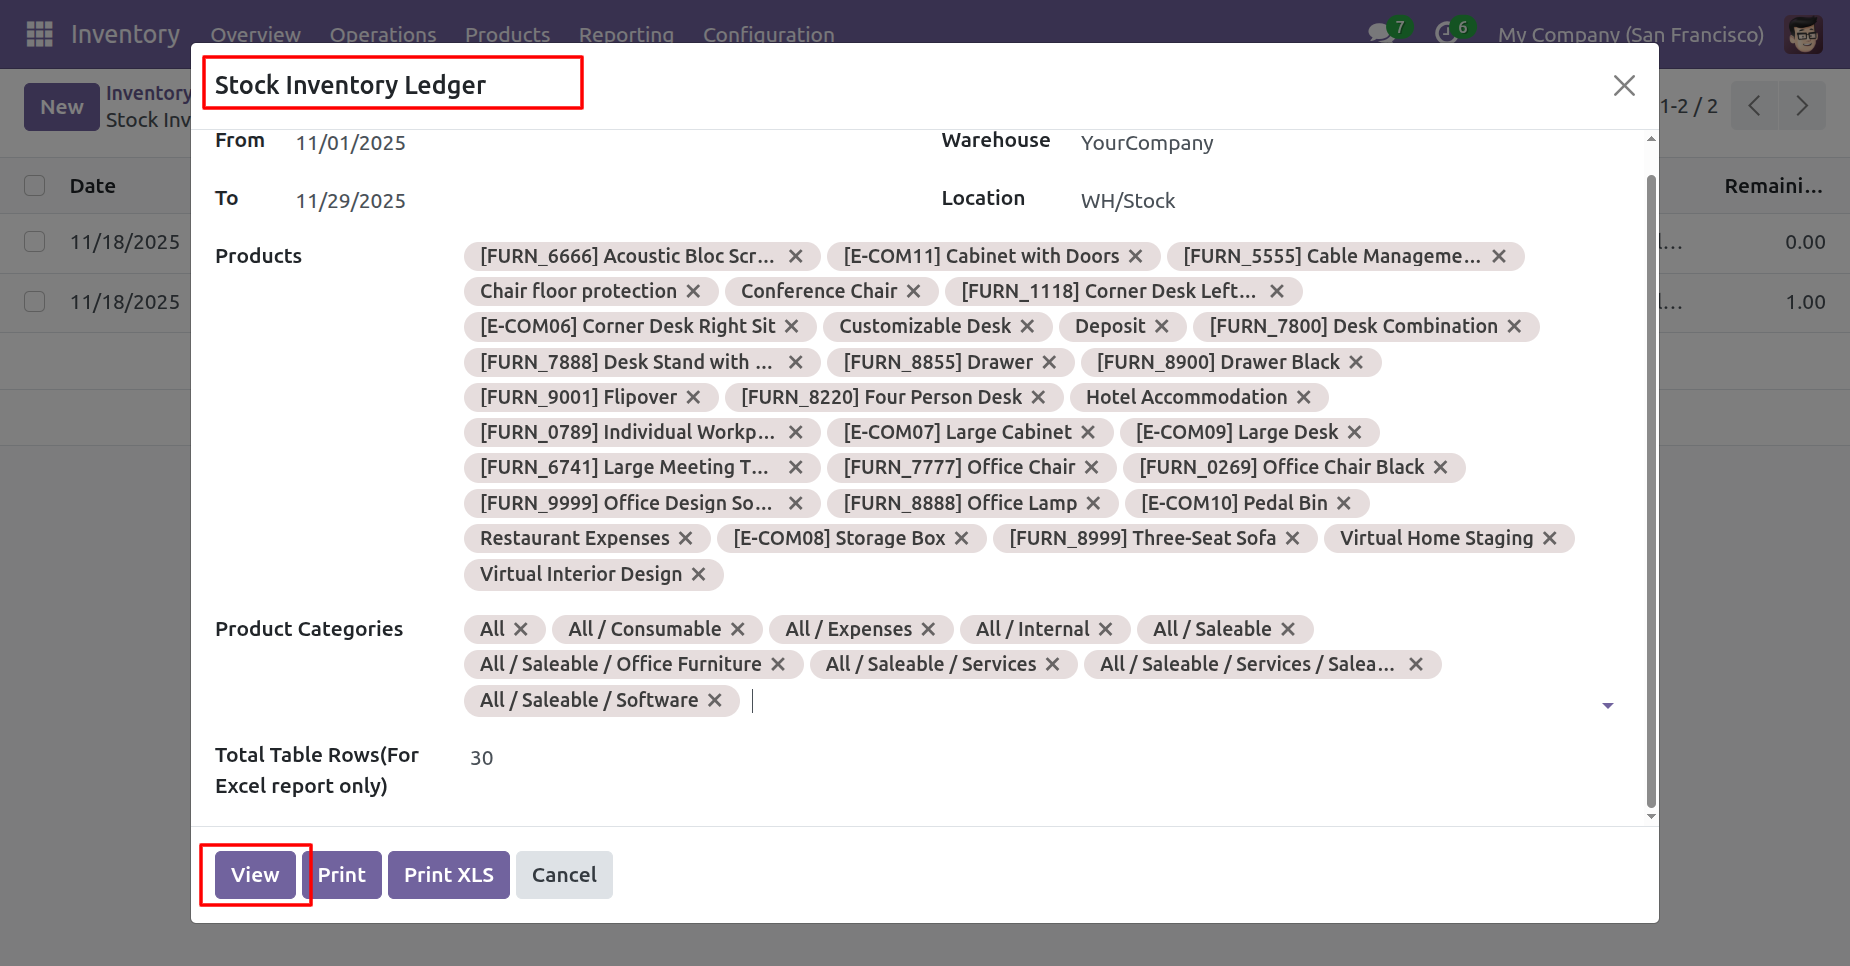Edit the To date field

tap(351, 201)
